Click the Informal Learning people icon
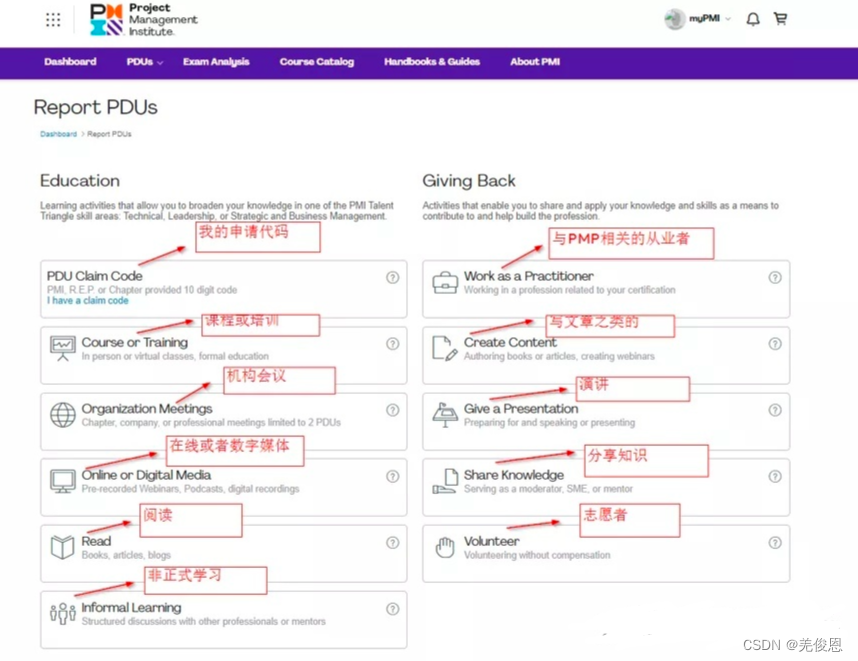Screen dimensions: 858x661 pos(63,613)
